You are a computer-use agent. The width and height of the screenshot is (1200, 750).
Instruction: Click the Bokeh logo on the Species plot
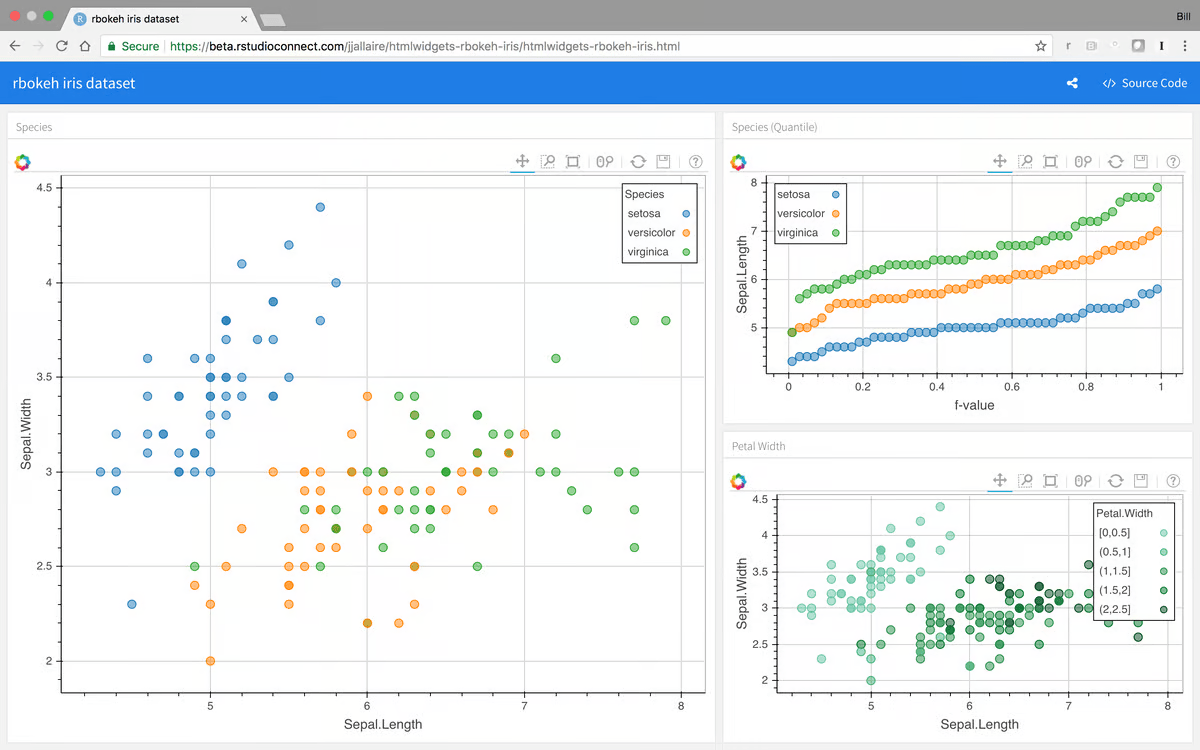pyautogui.click(x=22, y=162)
